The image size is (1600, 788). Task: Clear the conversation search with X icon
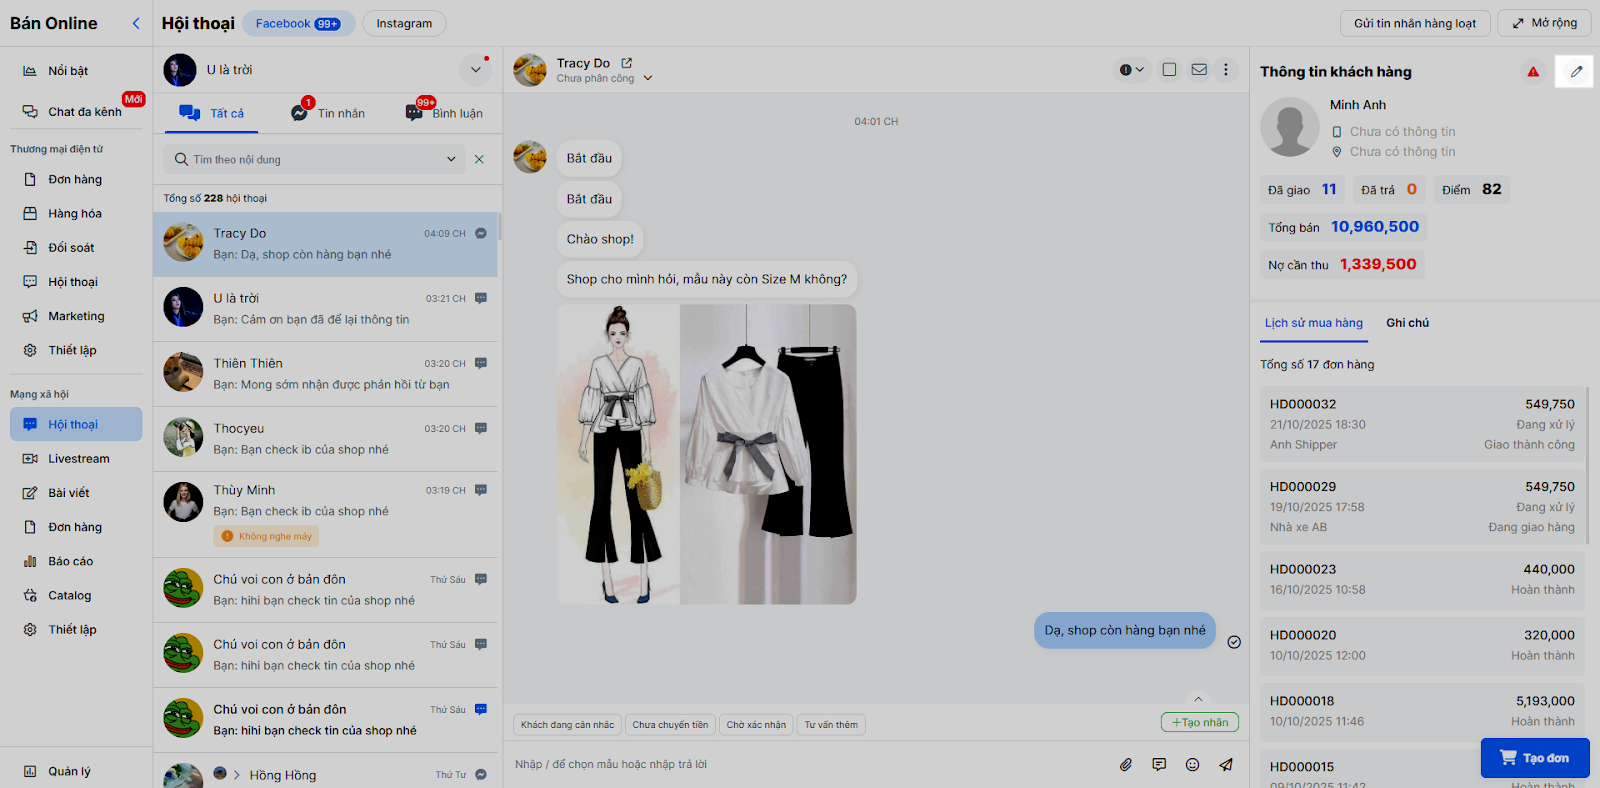point(479,159)
